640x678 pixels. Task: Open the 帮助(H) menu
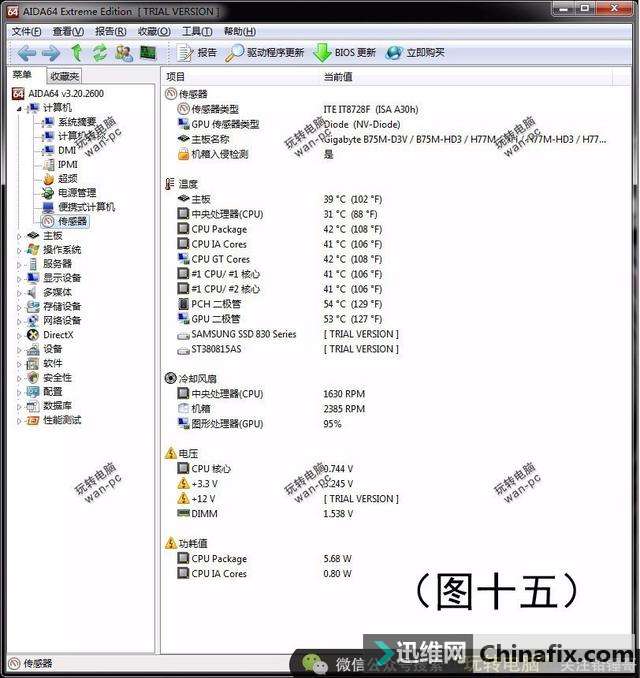pos(240,32)
